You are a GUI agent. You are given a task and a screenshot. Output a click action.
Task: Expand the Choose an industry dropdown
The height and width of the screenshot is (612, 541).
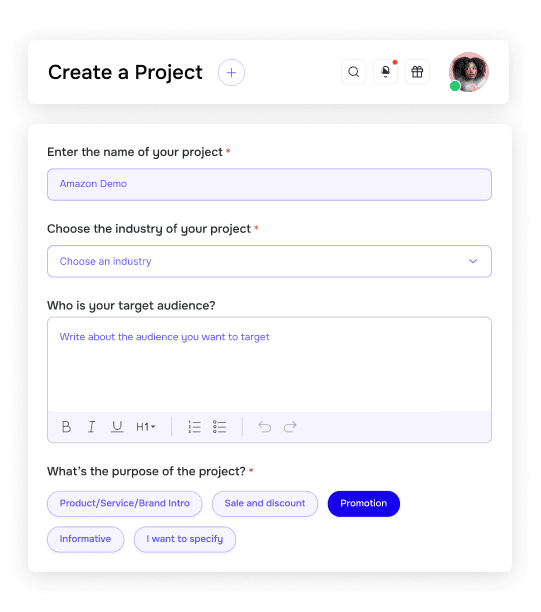269,261
